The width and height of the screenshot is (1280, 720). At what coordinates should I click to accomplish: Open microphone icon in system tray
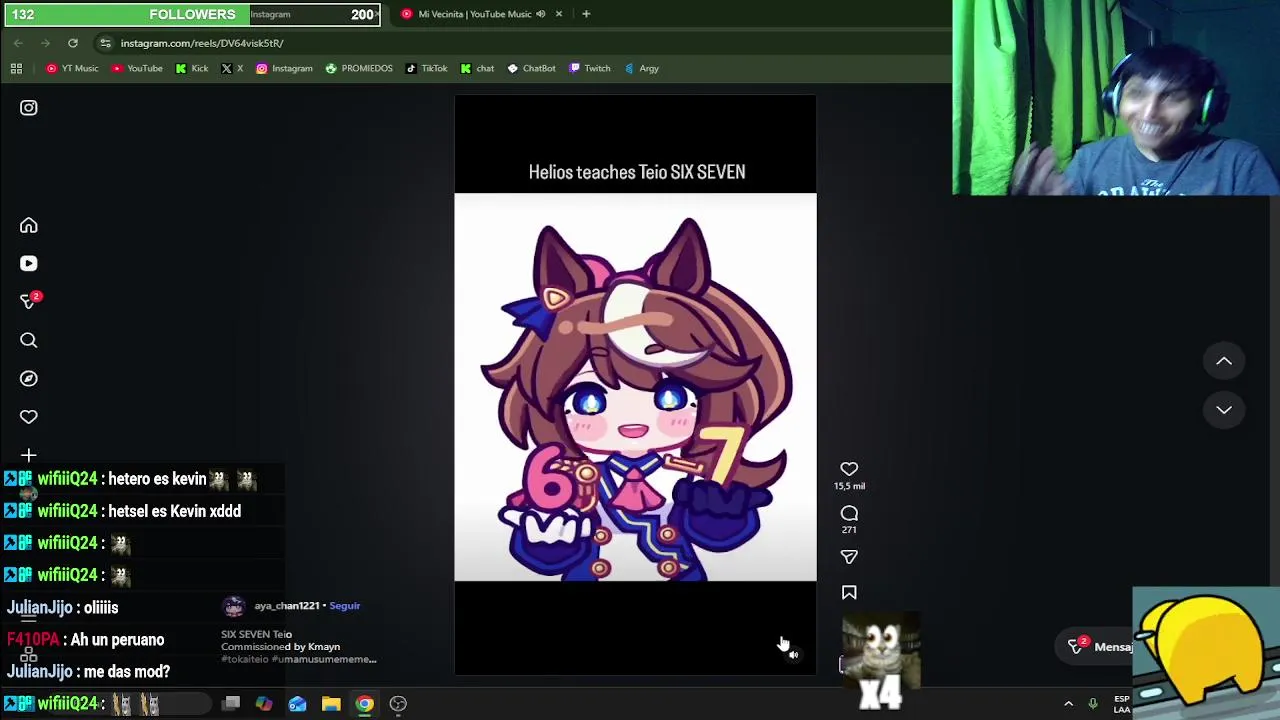click(x=1093, y=704)
